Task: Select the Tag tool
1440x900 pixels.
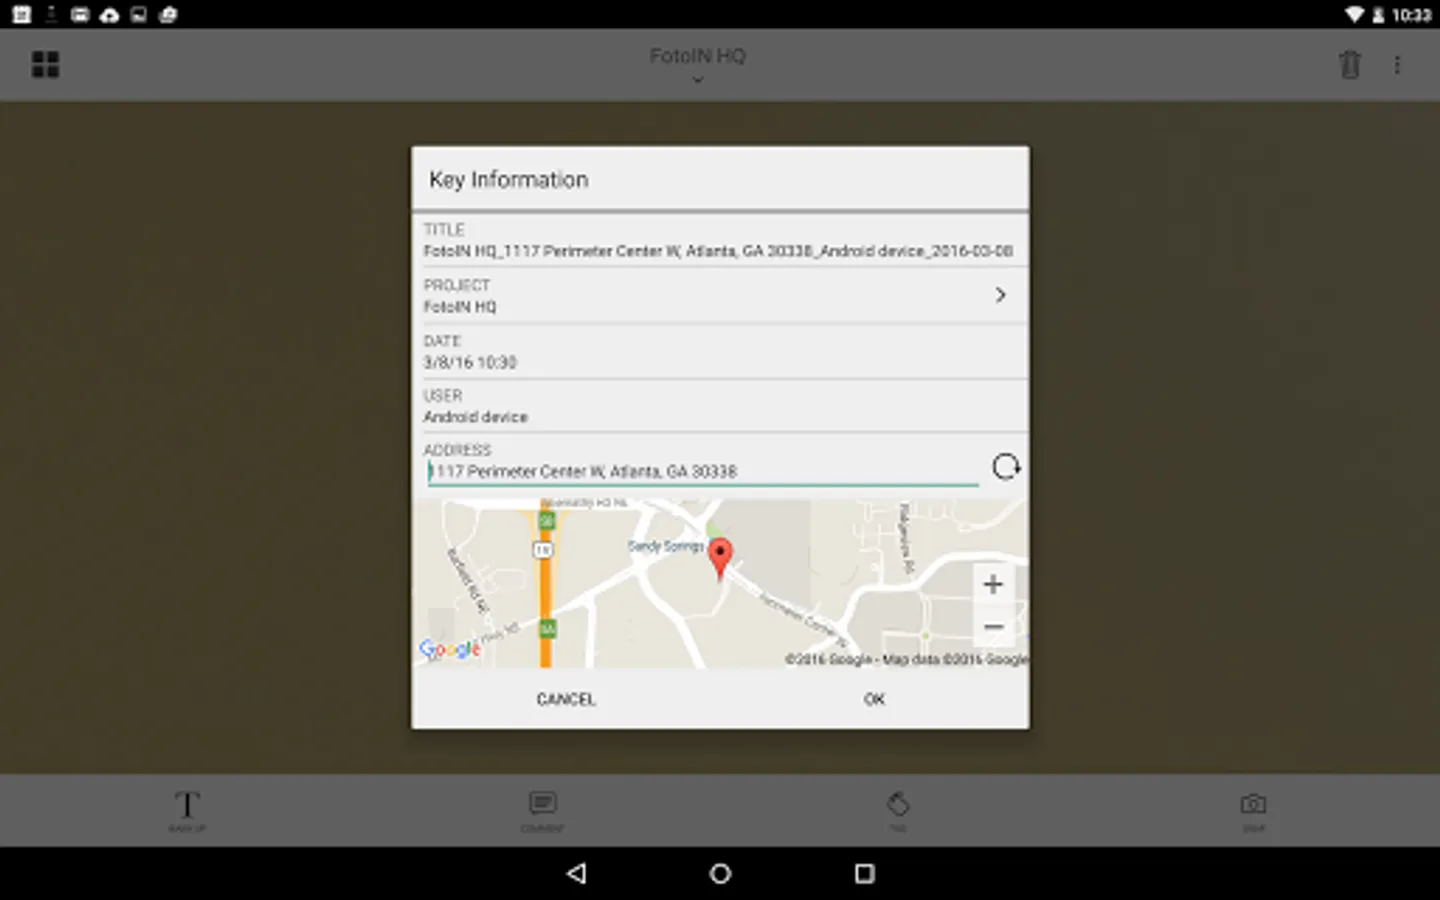Action: [x=898, y=810]
